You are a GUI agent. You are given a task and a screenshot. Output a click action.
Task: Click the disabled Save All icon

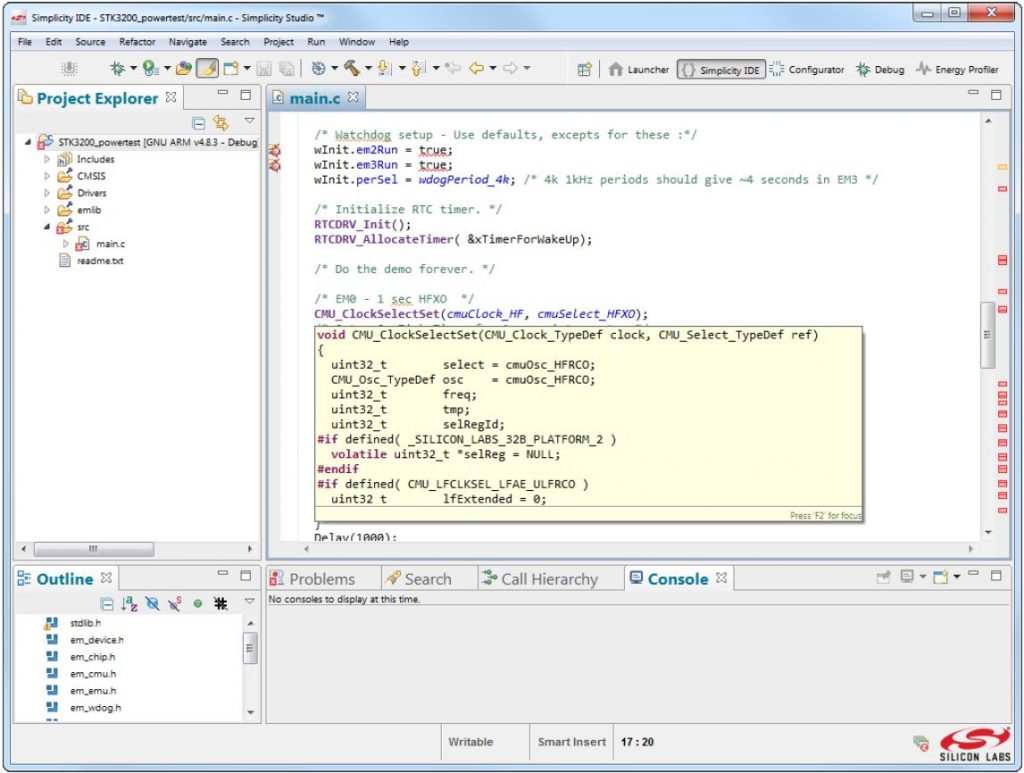[x=286, y=69]
